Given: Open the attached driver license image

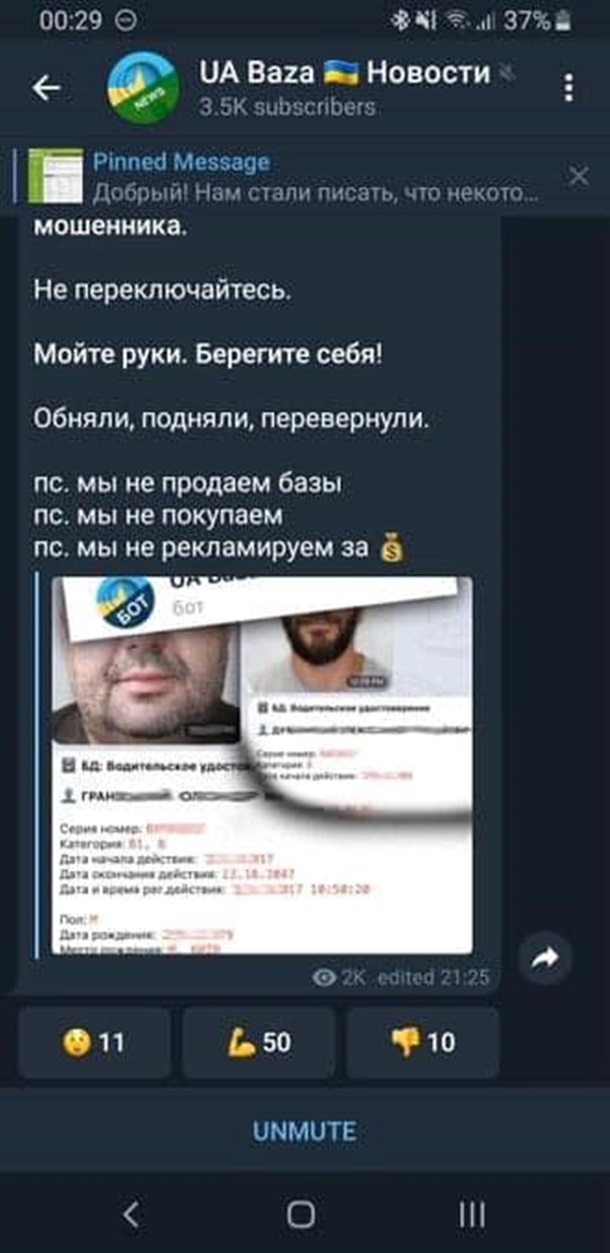Looking at the screenshot, I should coord(261,765).
